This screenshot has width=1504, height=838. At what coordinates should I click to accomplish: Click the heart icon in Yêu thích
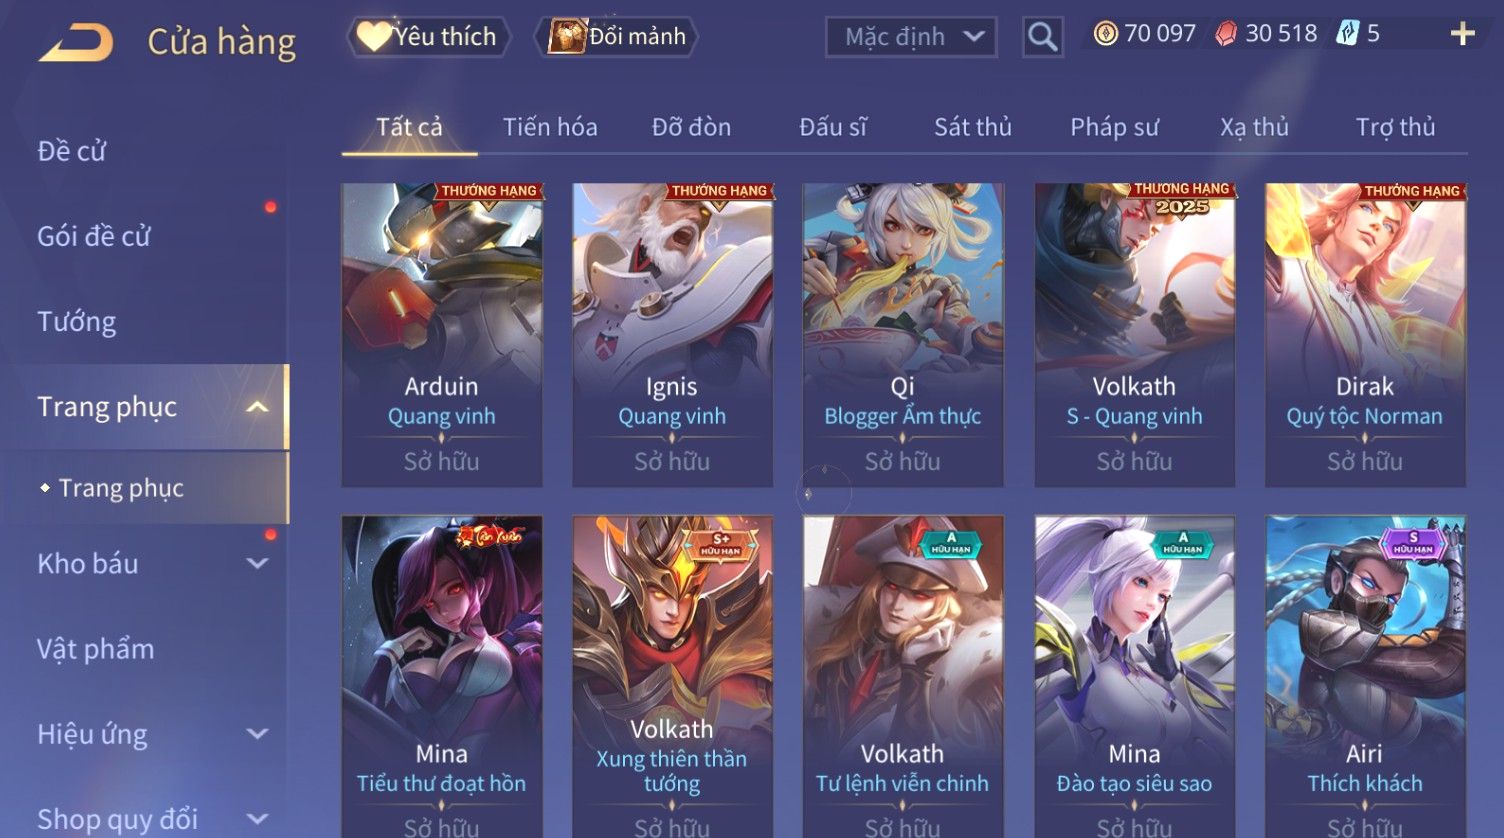click(x=374, y=36)
